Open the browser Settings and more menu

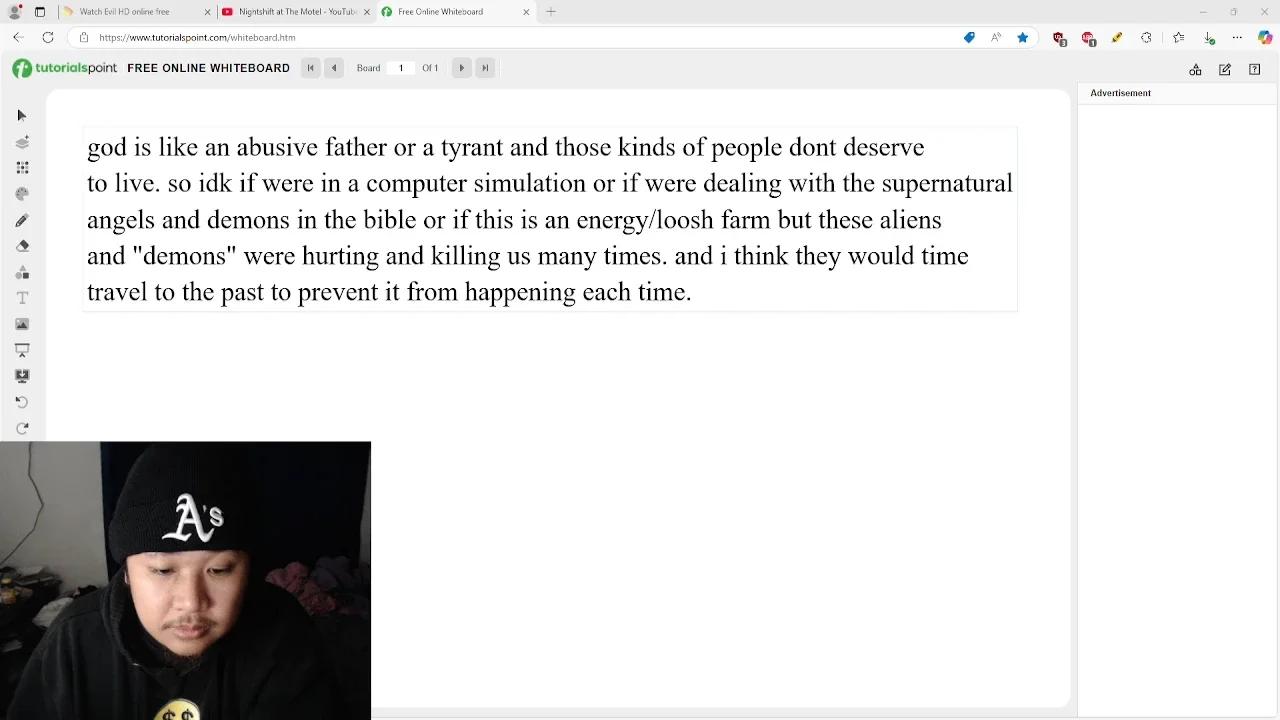pyautogui.click(x=1237, y=38)
